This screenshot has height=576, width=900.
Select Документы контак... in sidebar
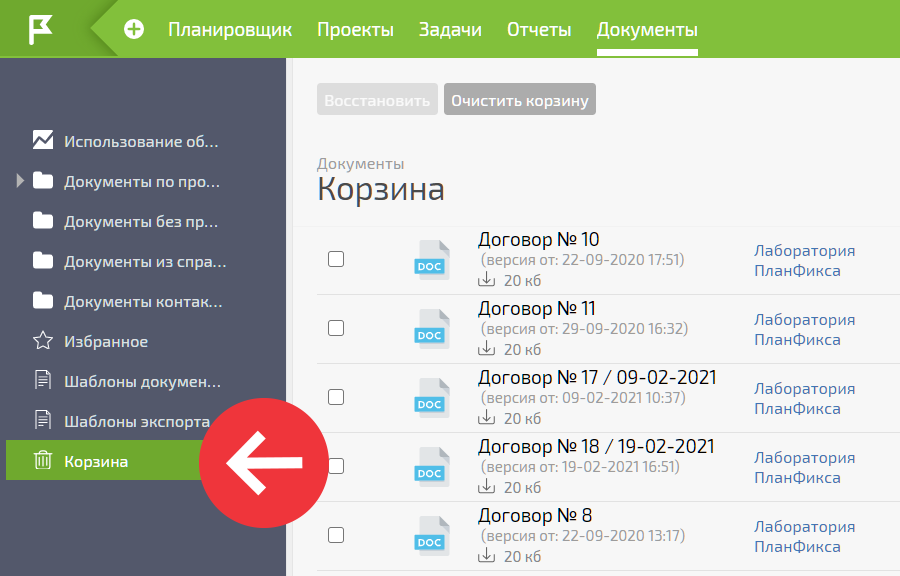143,301
